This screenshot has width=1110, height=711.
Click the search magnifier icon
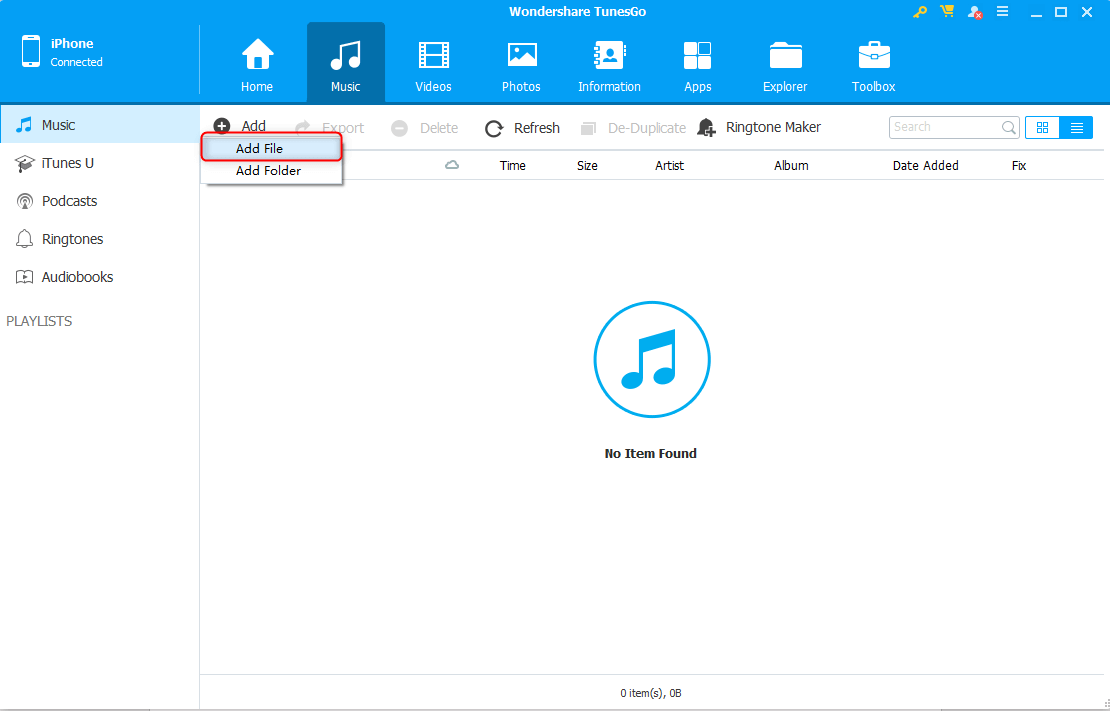point(1009,127)
